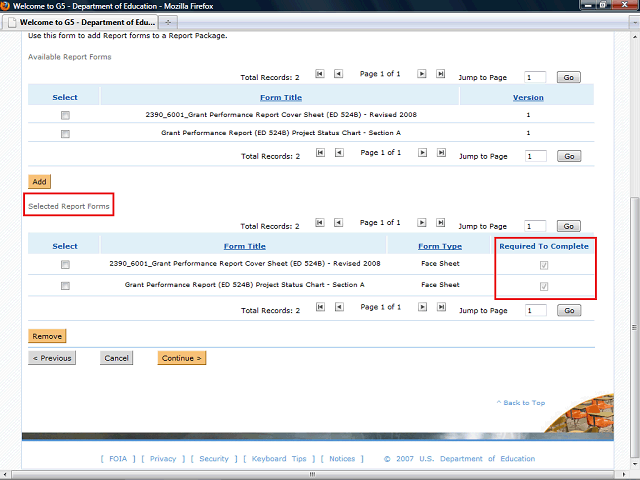Click the Add button
Image resolution: width=640 pixels, height=480 pixels.
40,182
